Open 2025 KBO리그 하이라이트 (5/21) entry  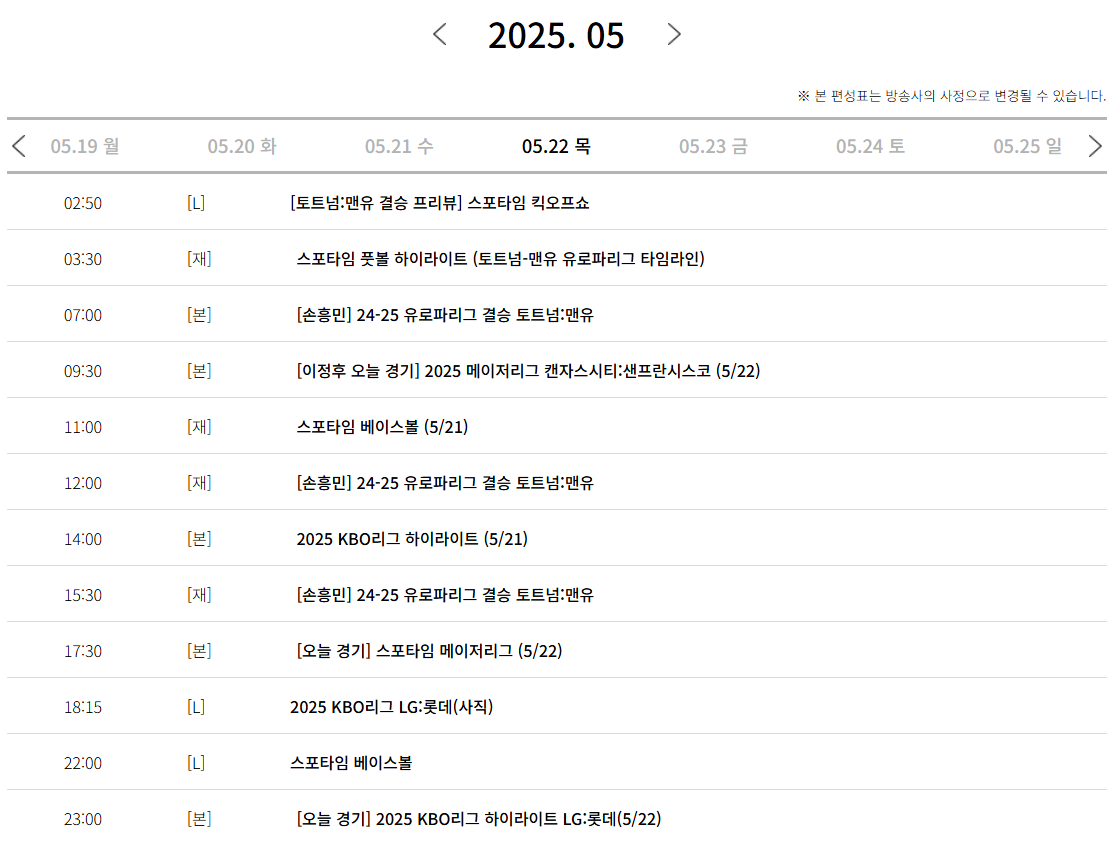pyautogui.click(x=412, y=539)
